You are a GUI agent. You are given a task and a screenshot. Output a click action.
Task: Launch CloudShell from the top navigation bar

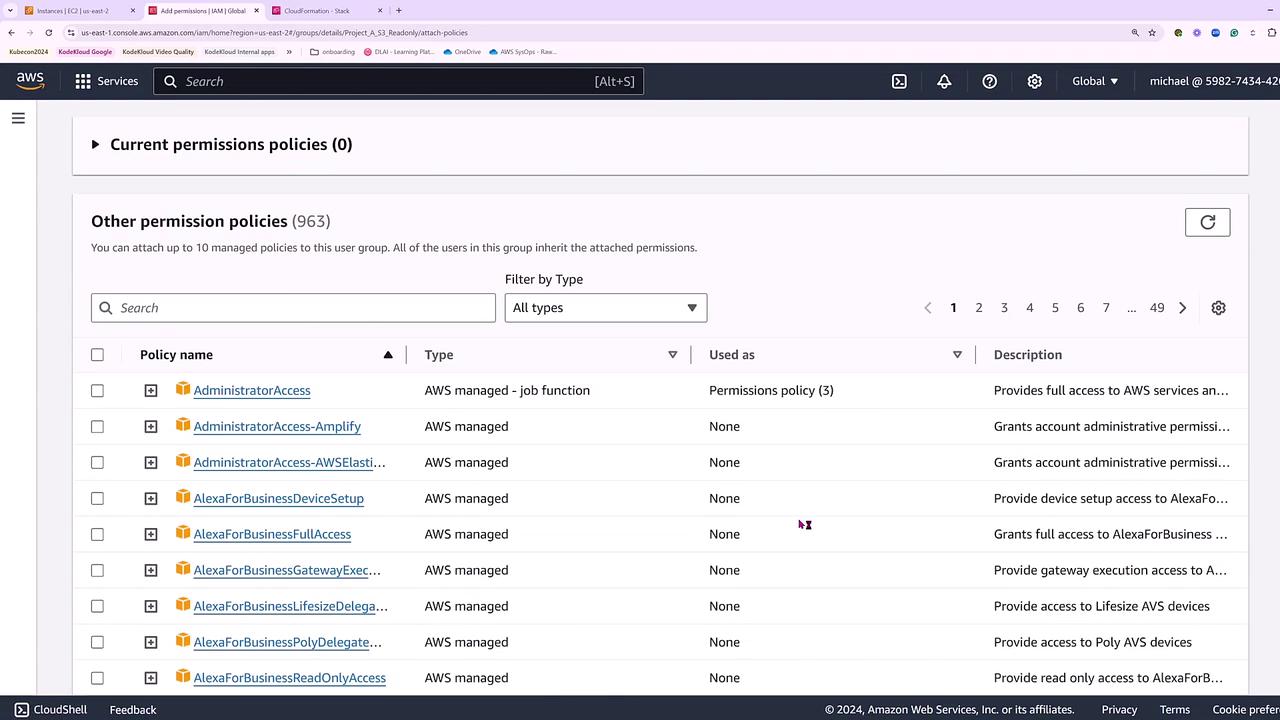coord(899,81)
